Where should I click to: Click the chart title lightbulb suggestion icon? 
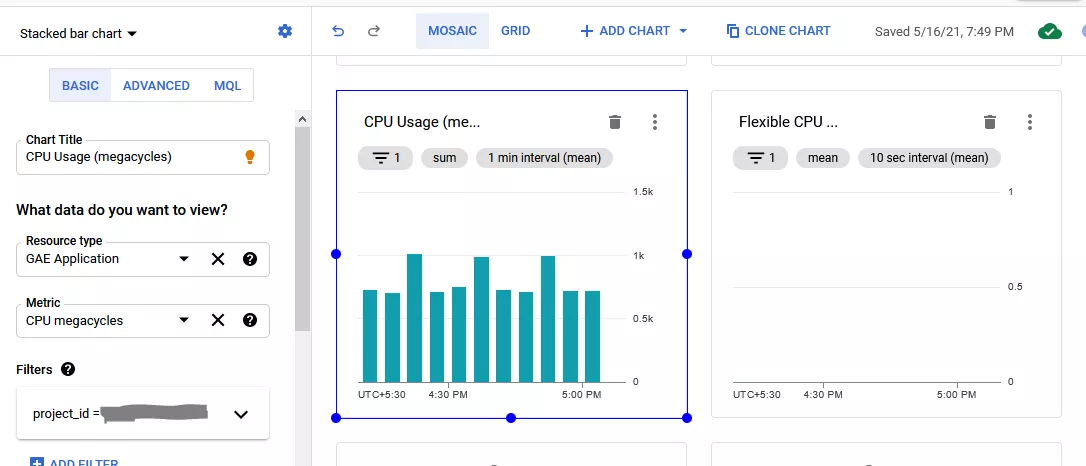[250, 157]
